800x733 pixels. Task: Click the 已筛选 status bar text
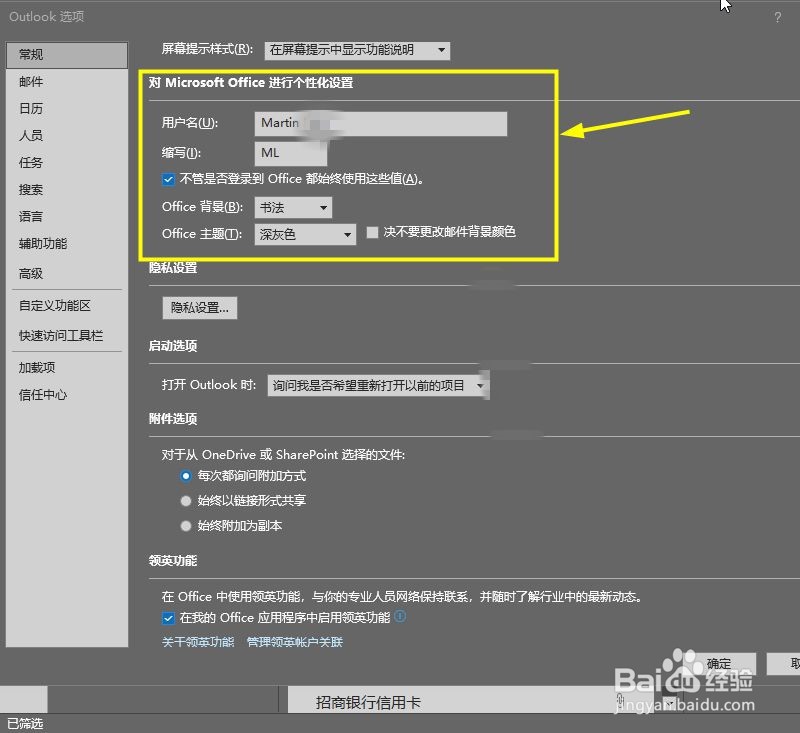[25, 723]
